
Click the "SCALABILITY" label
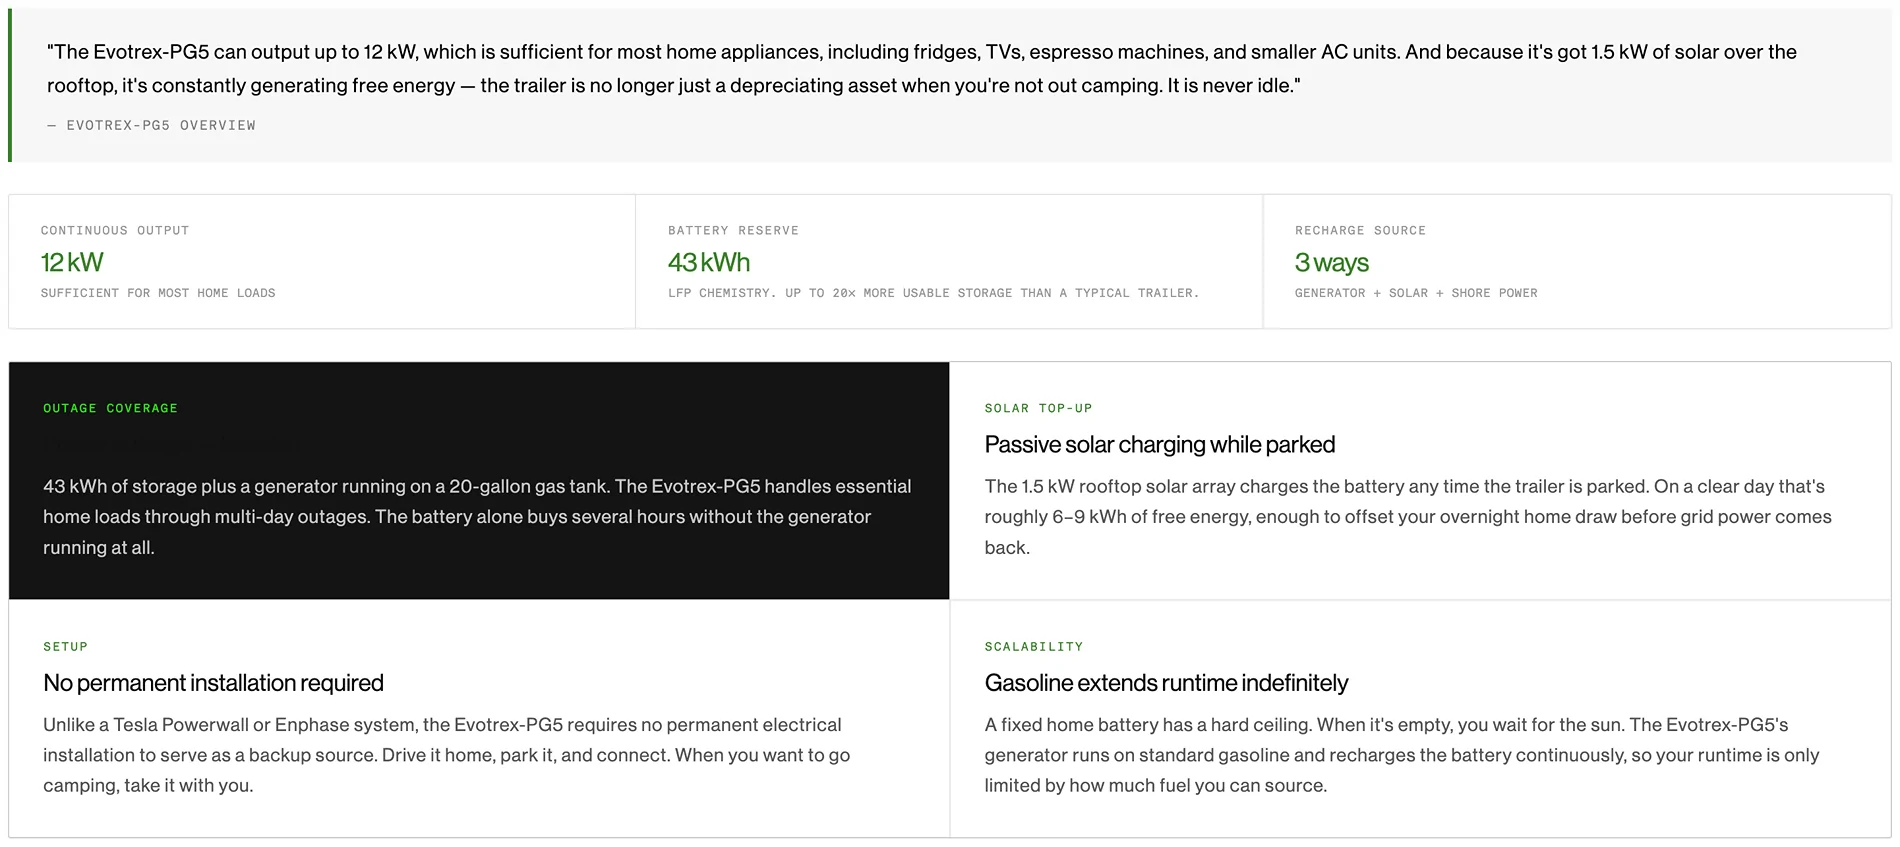[x=1034, y=646]
